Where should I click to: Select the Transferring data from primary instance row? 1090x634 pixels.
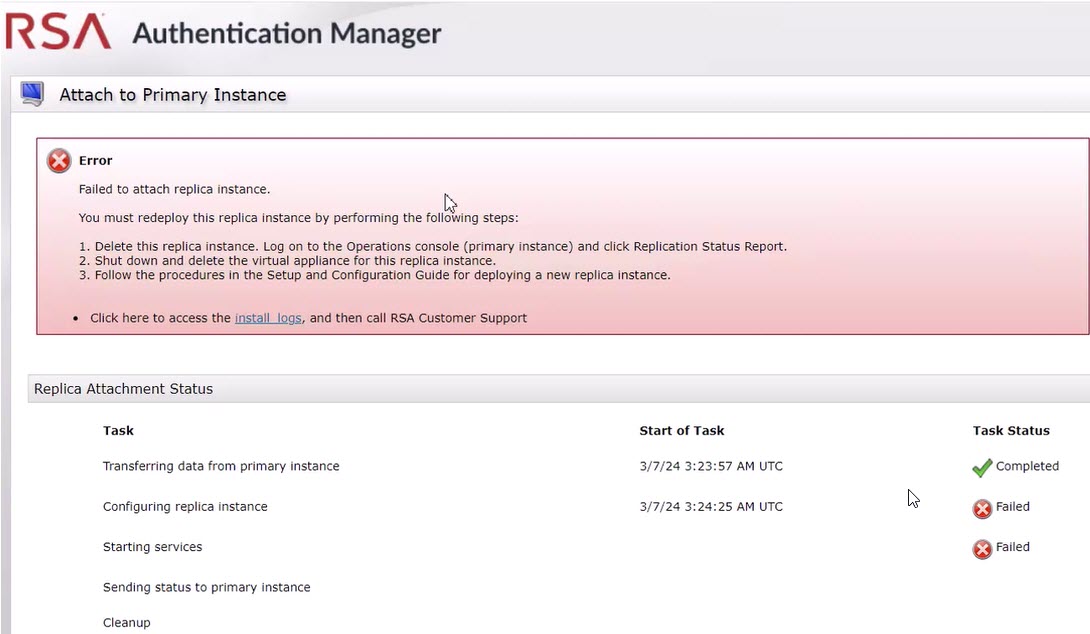tap(221, 466)
